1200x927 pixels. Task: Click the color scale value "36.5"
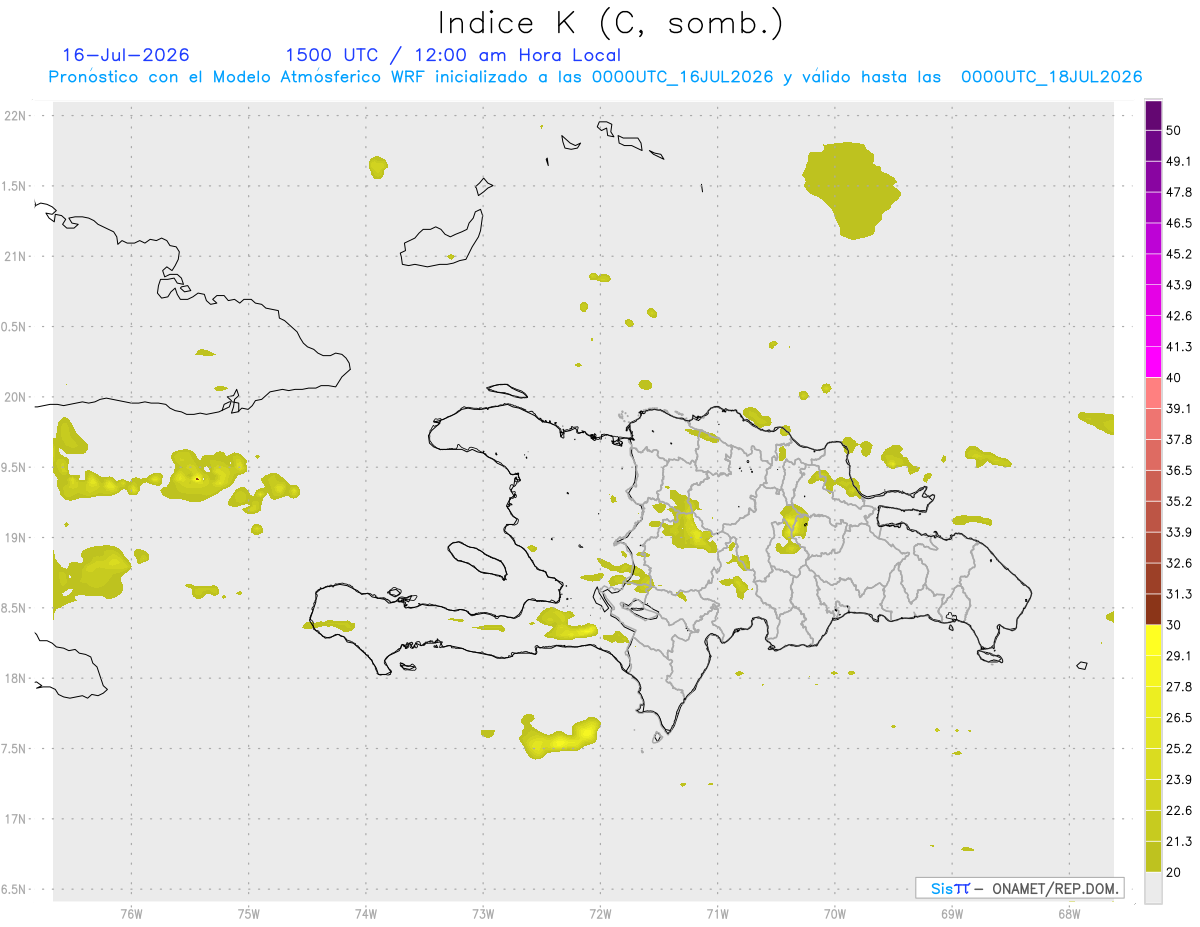(x=1179, y=470)
